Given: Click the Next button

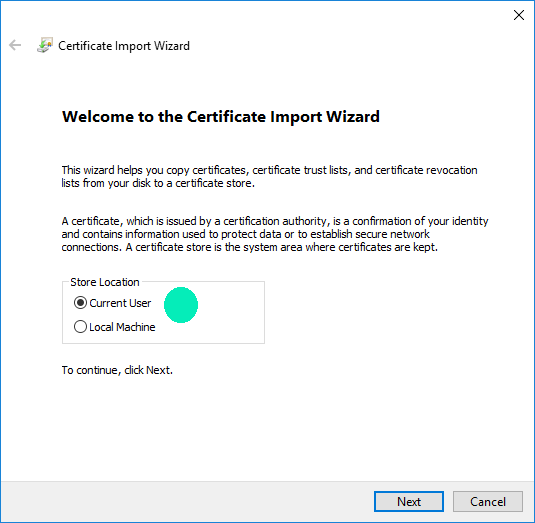Looking at the screenshot, I should pyautogui.click(x=409, y=502).
